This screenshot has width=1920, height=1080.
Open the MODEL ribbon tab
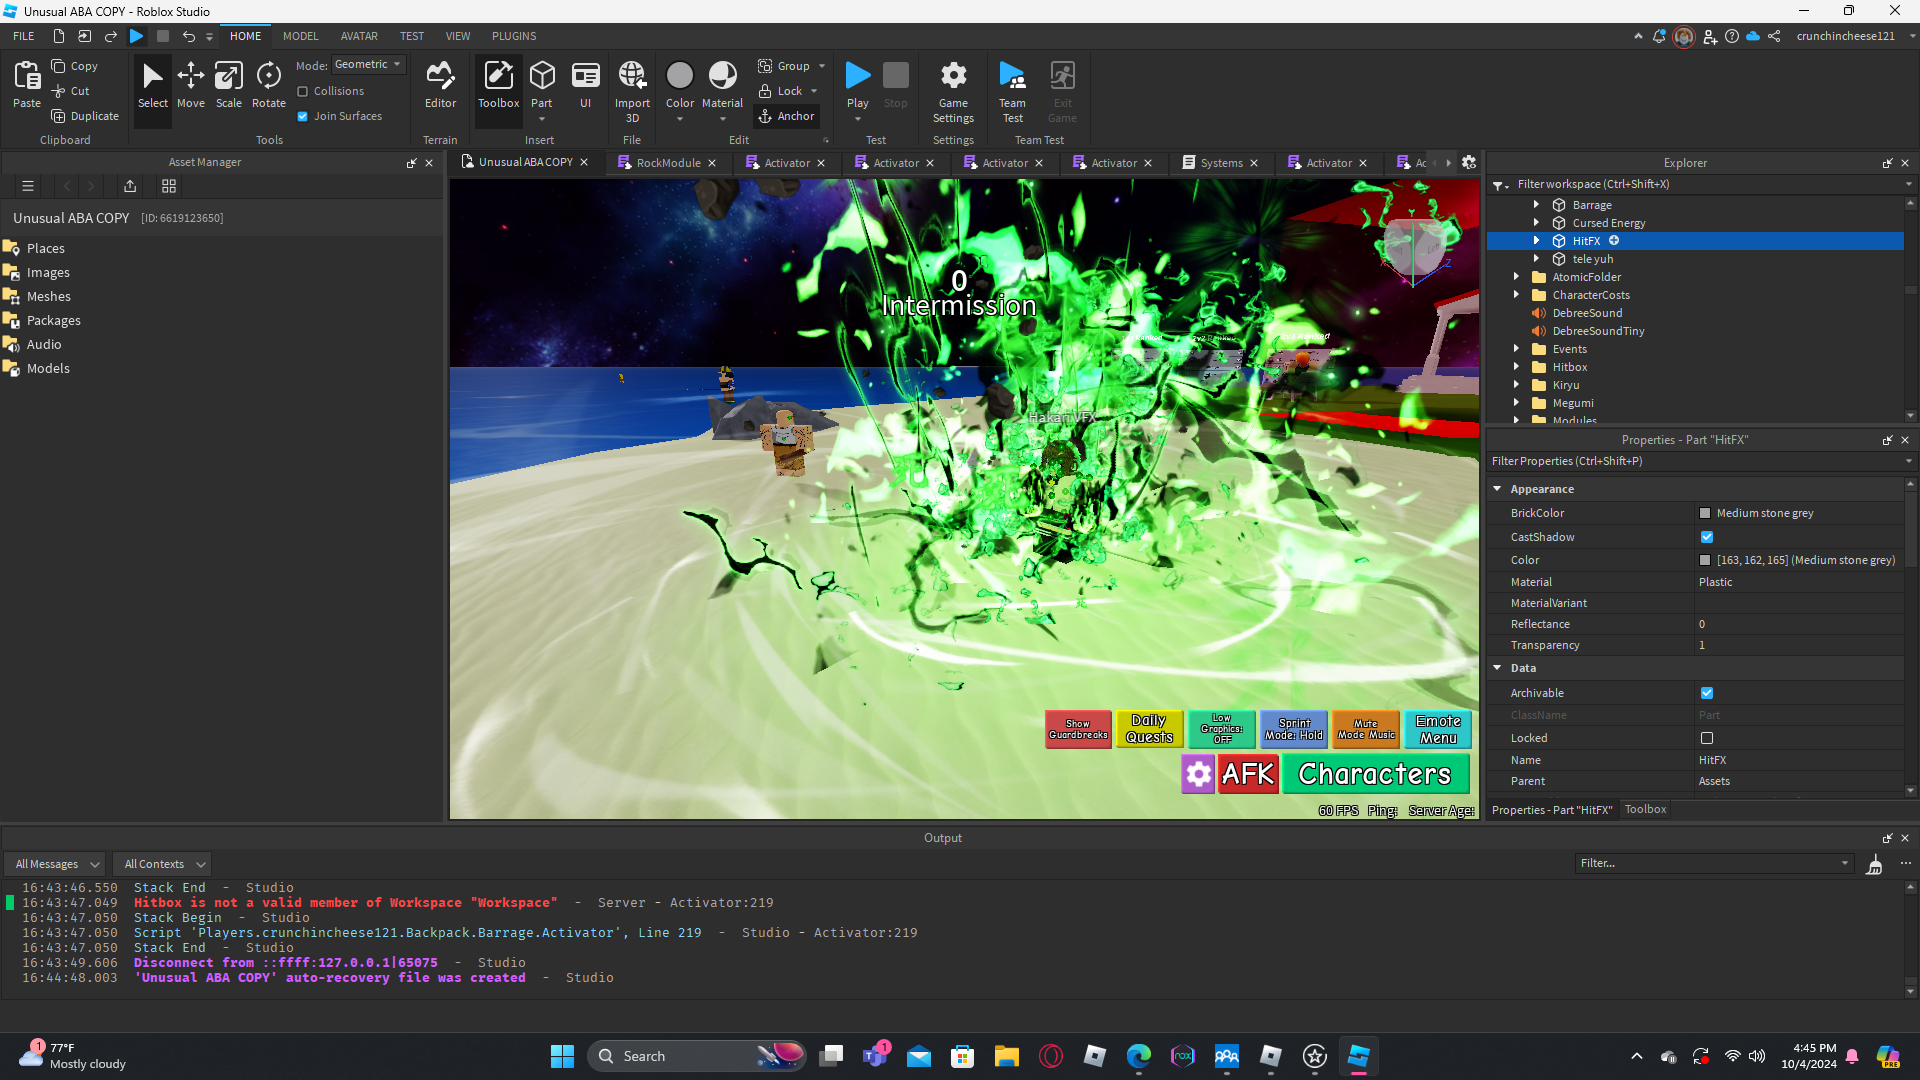pyautogui.click(x=300, y=36)
